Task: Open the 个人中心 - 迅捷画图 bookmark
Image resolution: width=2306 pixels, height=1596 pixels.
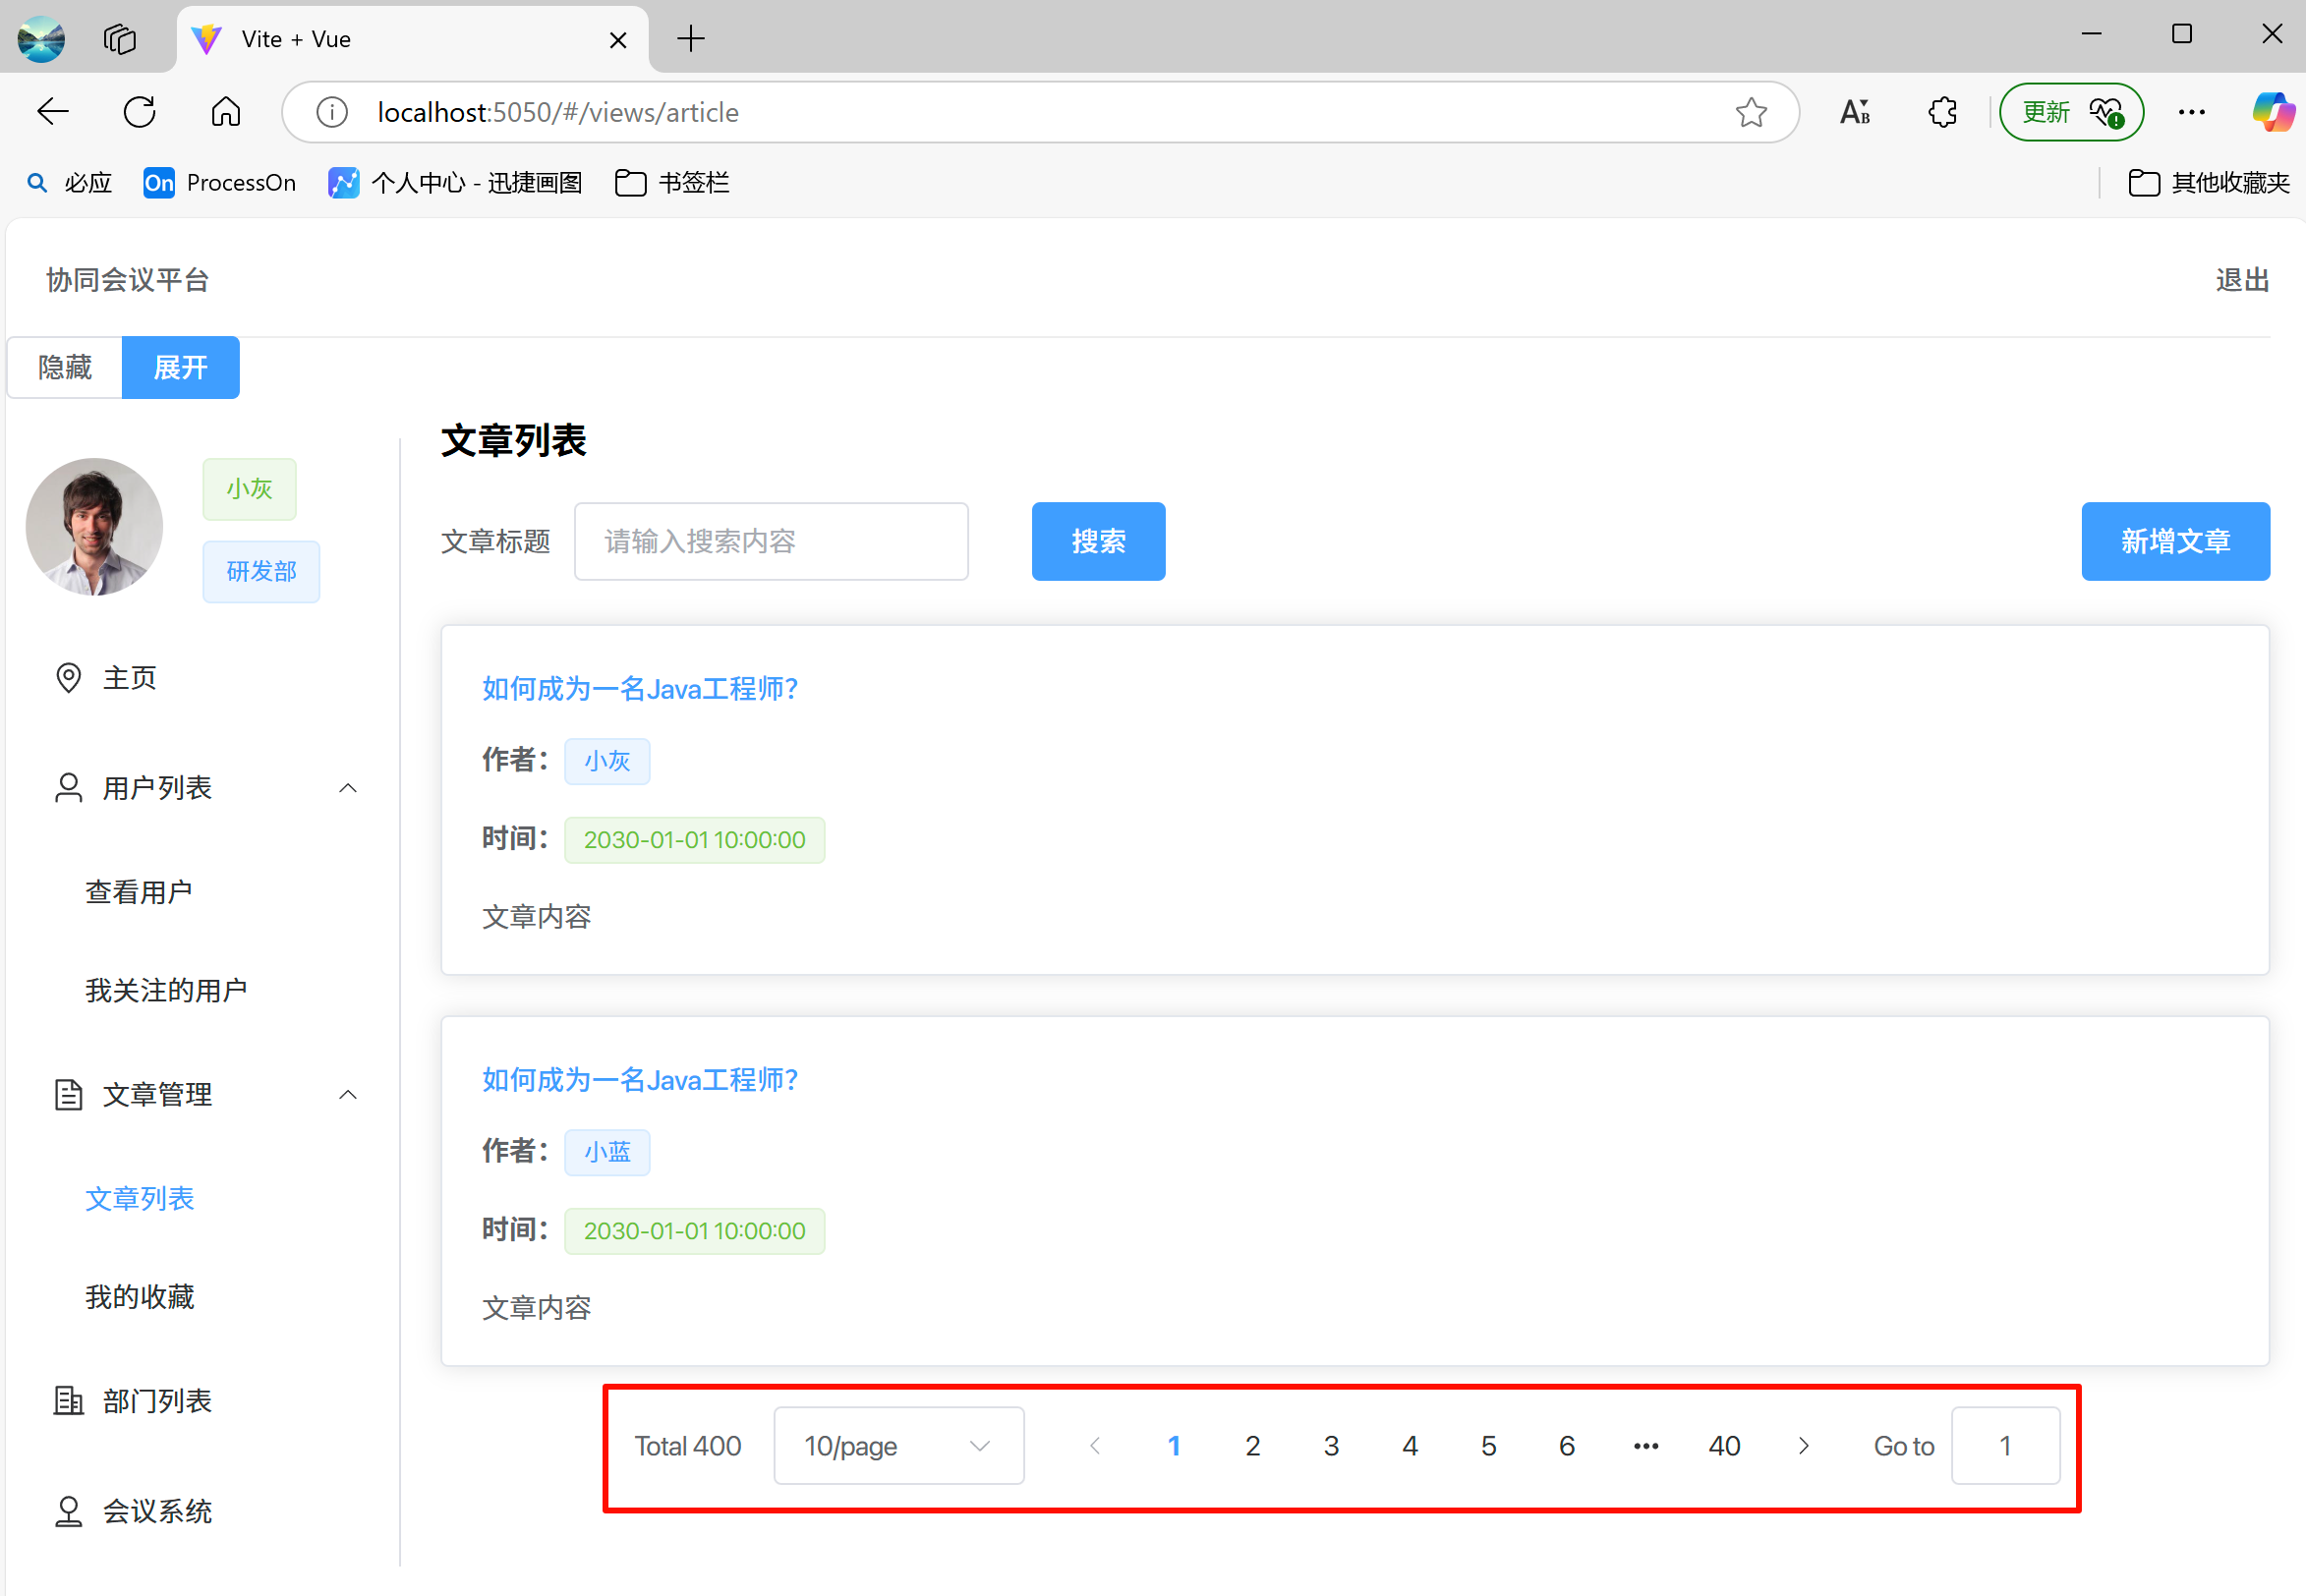Action: coord(456,183)
